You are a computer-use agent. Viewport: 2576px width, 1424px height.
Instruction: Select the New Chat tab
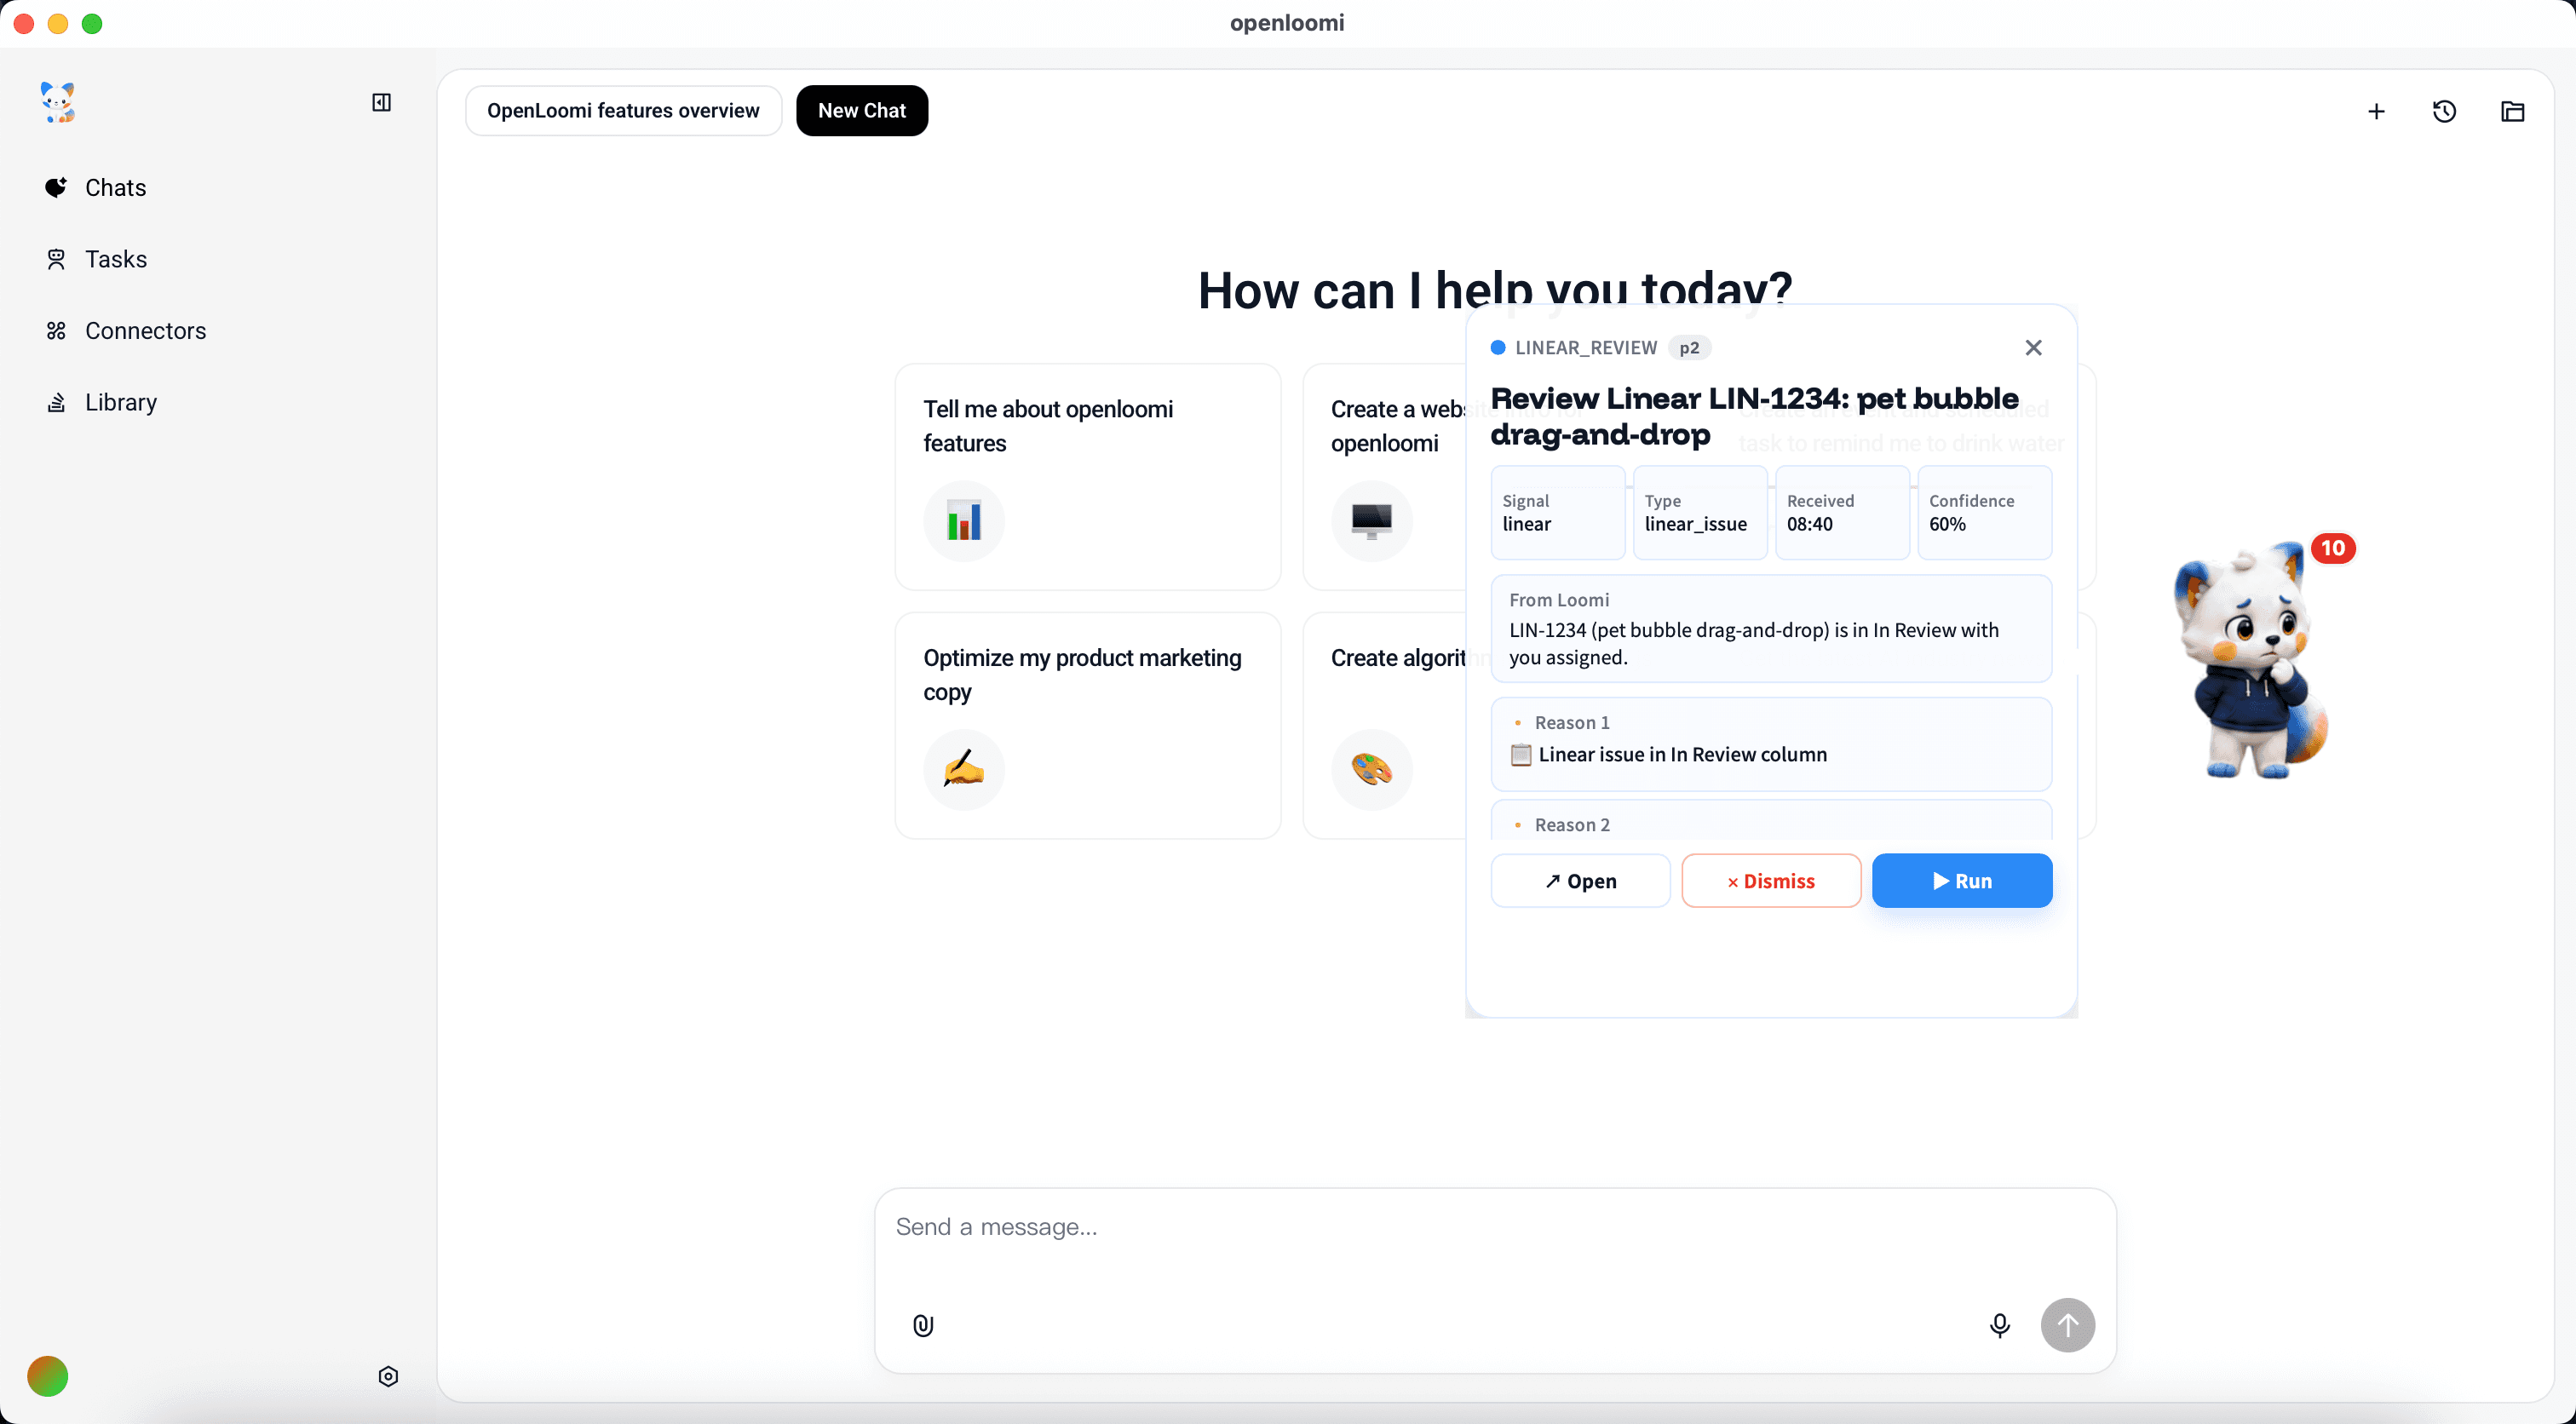(862, 110)
